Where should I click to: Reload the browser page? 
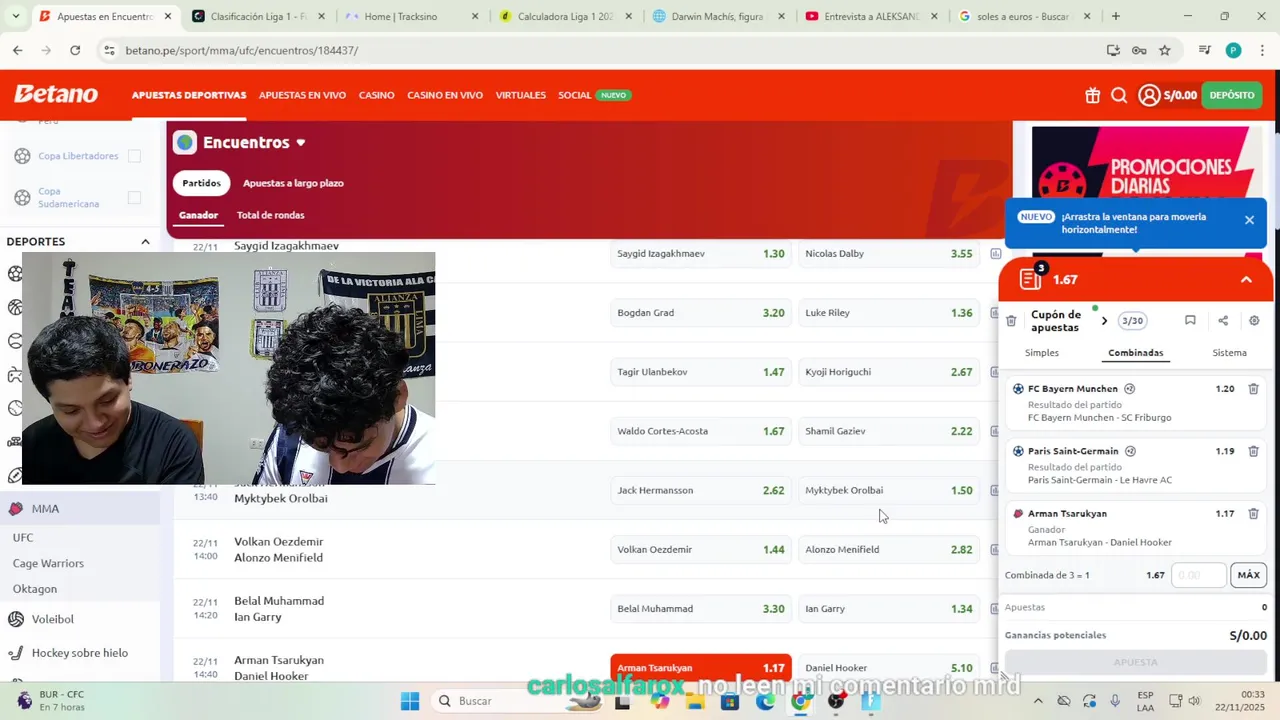pos(75,50)
